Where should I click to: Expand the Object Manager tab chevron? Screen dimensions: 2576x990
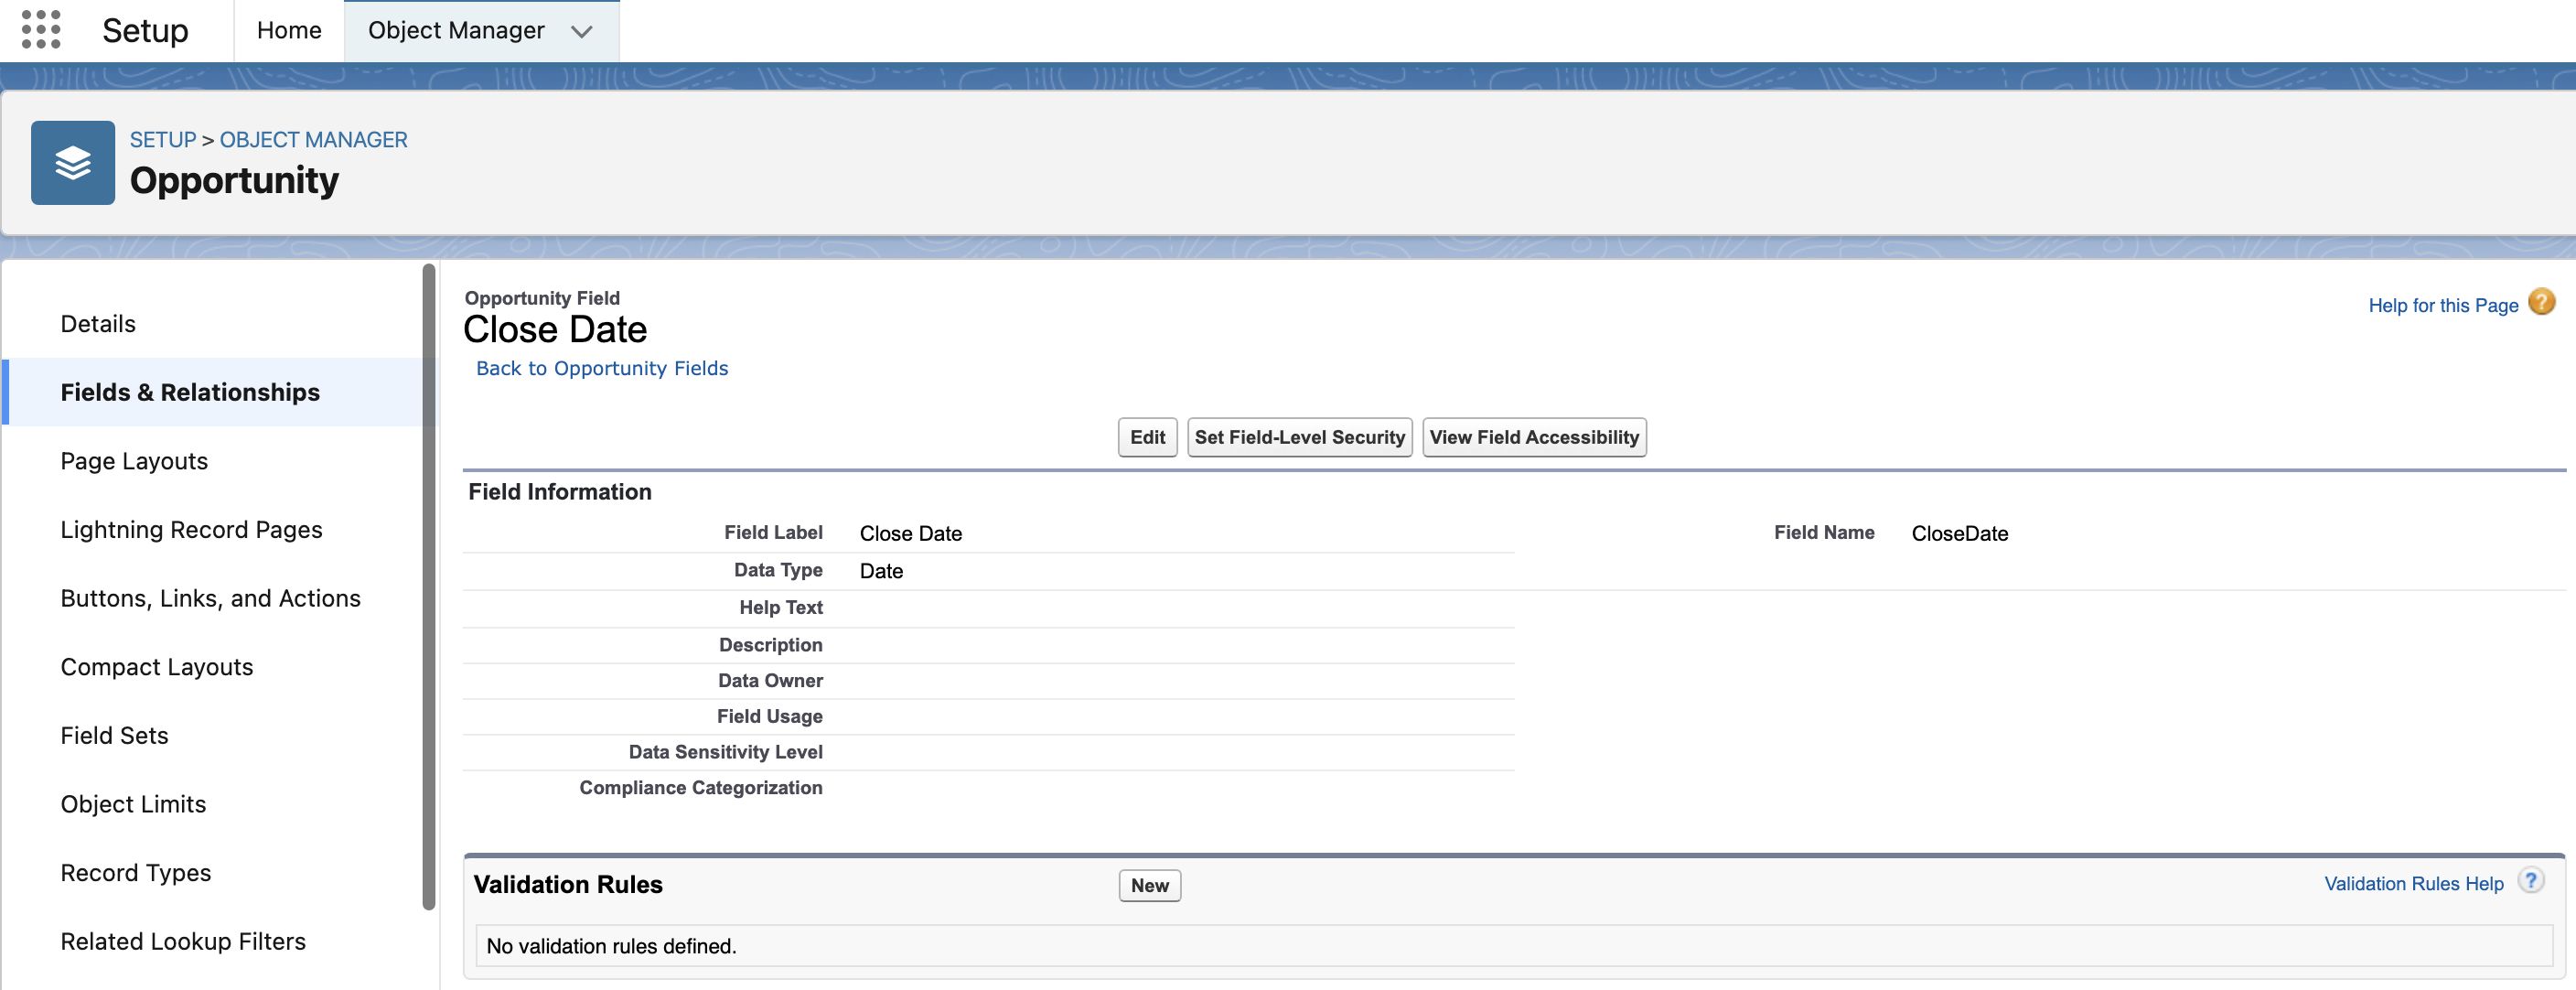[x=581, y=31]
